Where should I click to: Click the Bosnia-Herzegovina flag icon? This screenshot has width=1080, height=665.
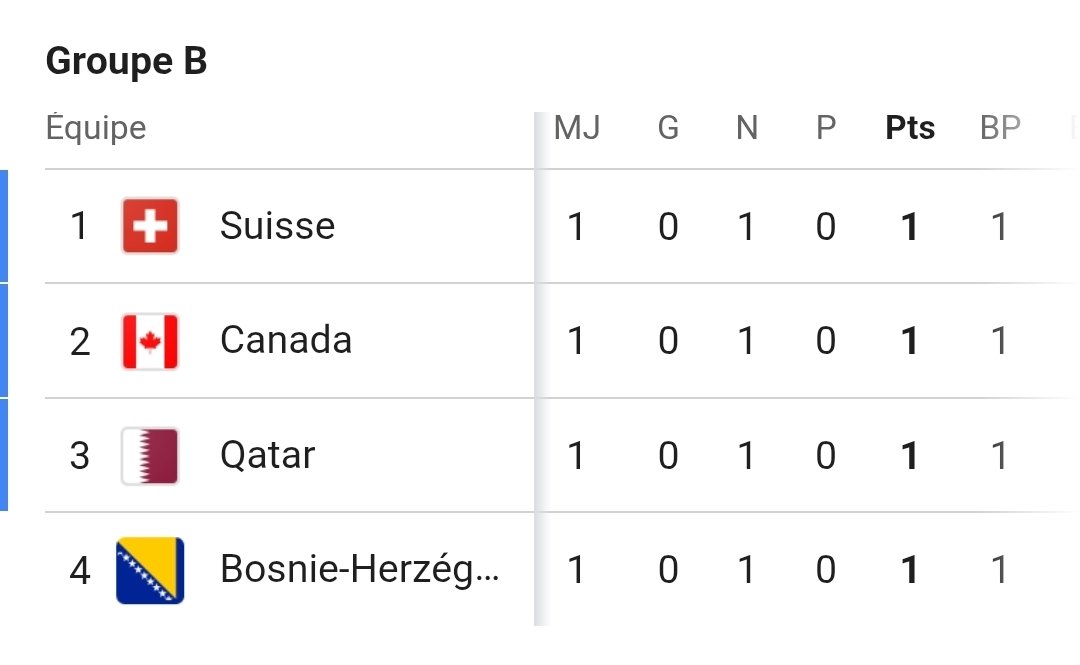(x=150, y=571)
